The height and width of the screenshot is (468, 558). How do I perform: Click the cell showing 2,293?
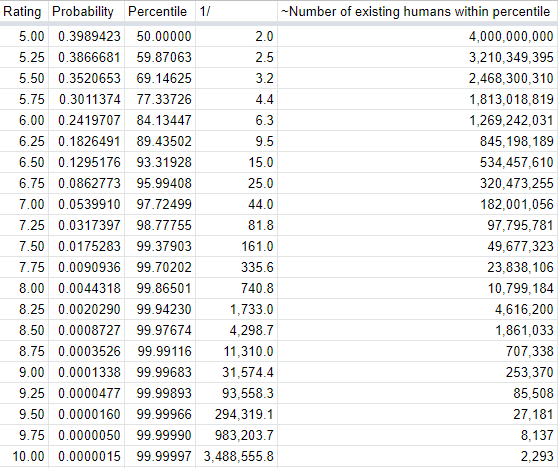[418, 456]
